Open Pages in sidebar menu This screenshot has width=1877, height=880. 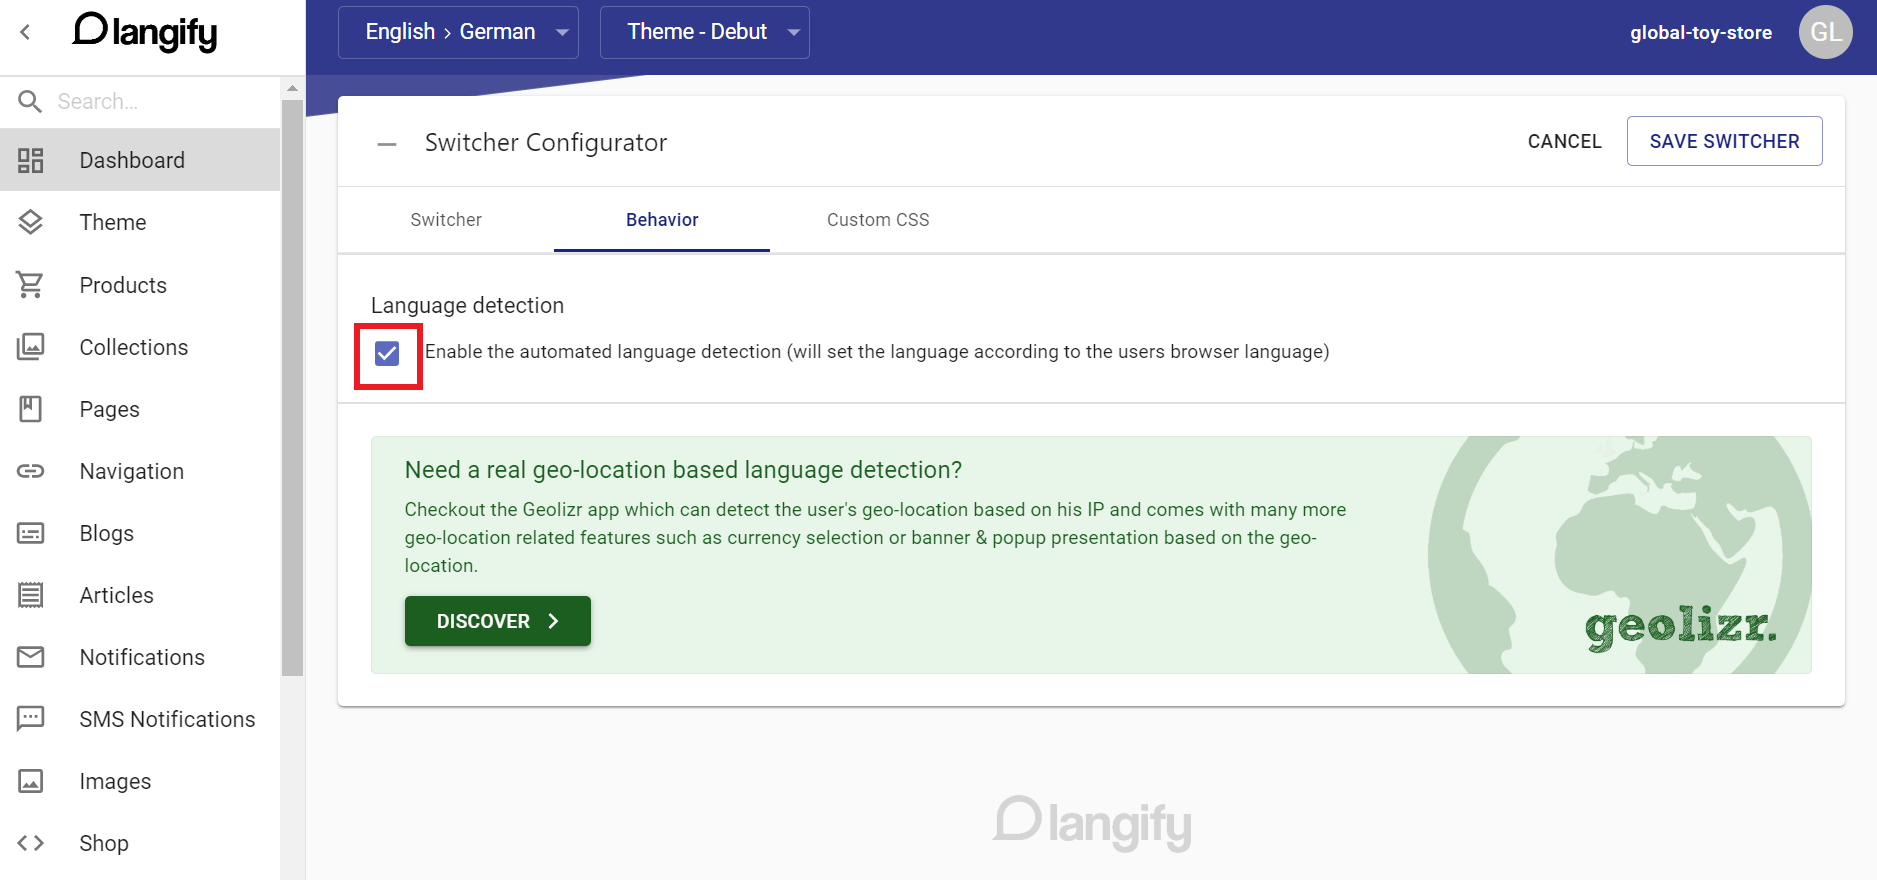tap(140, 409)
